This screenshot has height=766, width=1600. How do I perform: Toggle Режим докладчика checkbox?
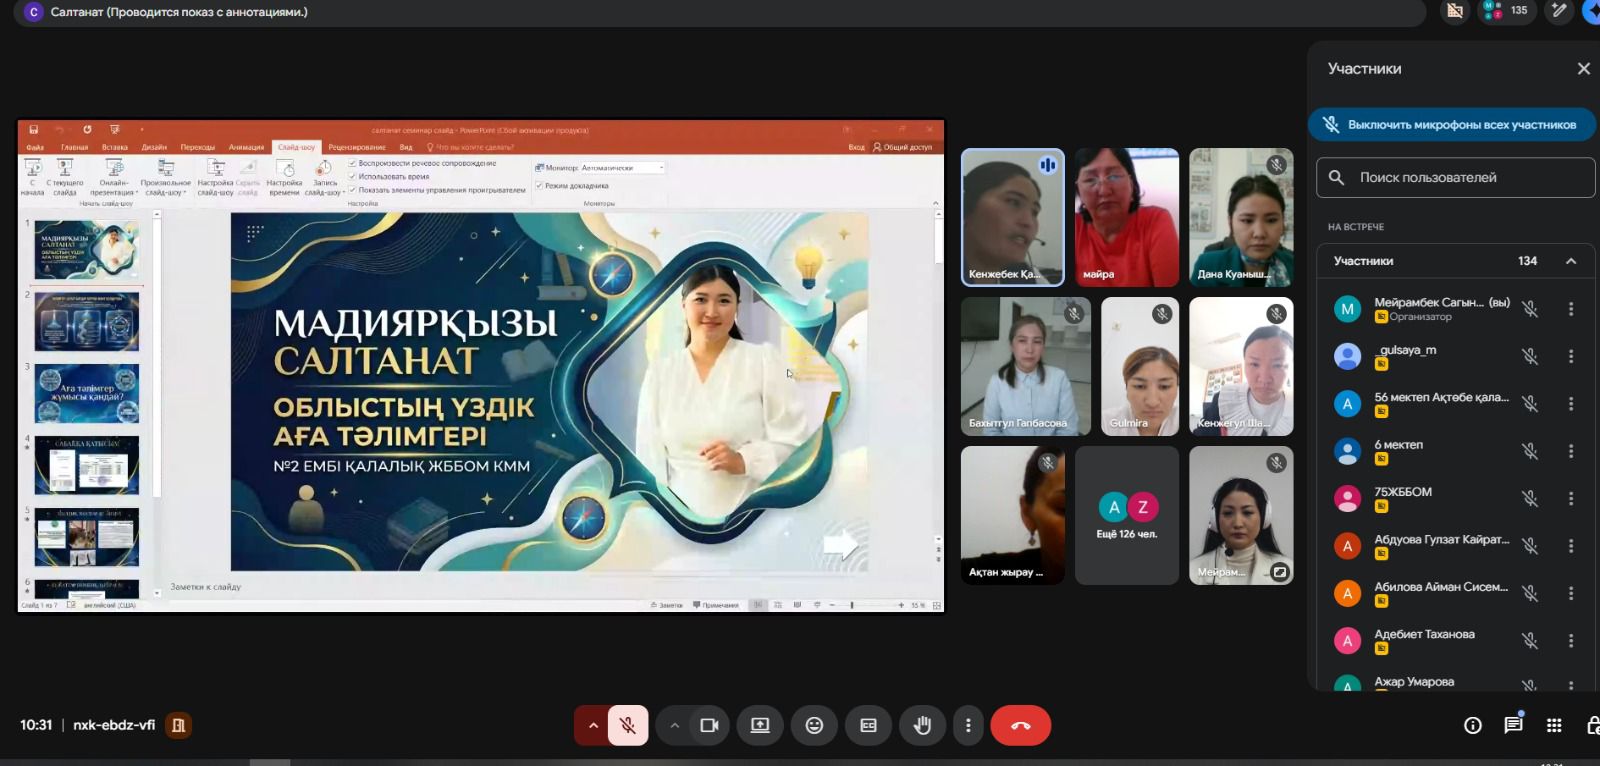(x=539, y=185)
